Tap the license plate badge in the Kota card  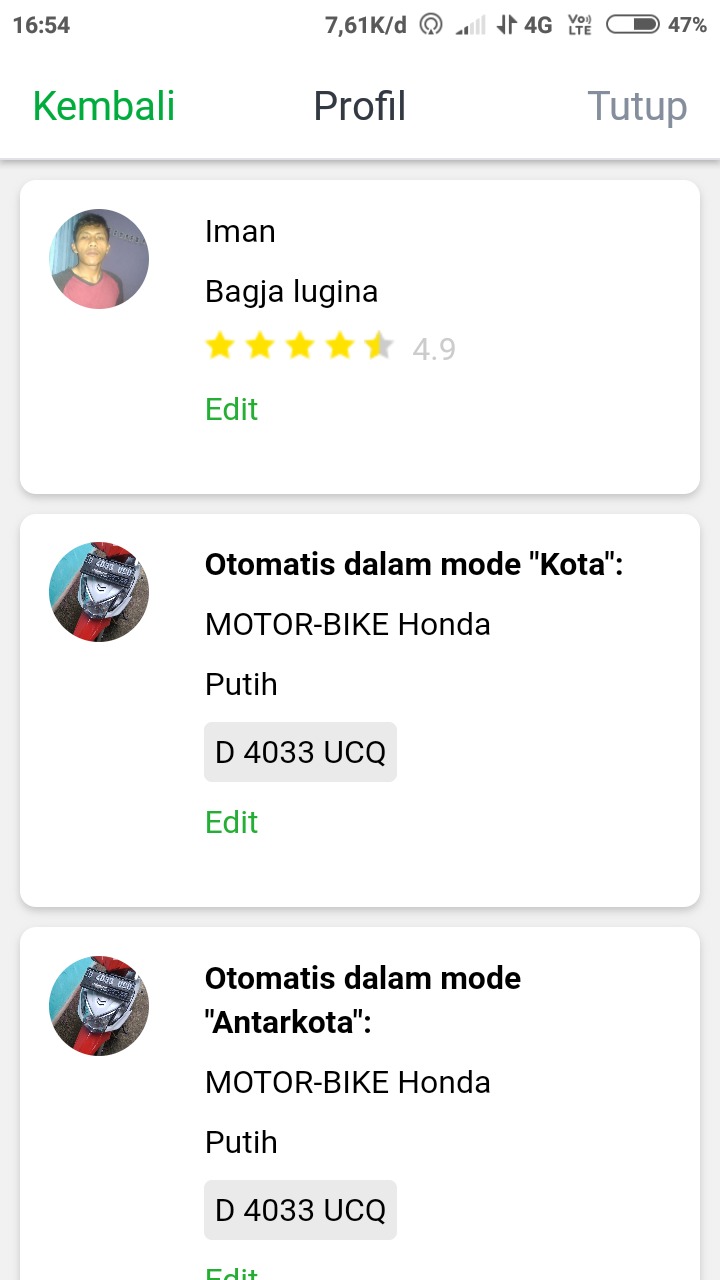click(300, 752)
